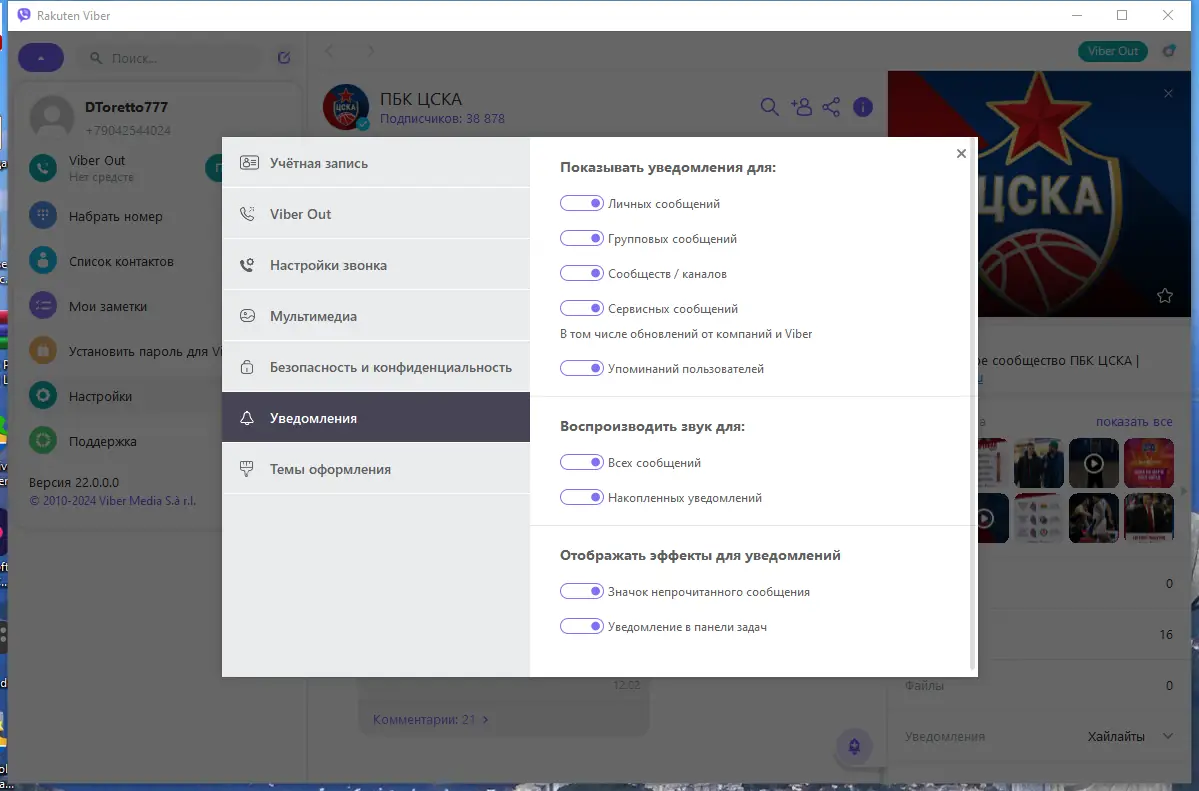Open Безопасность и конфиденциальность tab
This screenshot has height=791, width=1199.
(375, 367)
